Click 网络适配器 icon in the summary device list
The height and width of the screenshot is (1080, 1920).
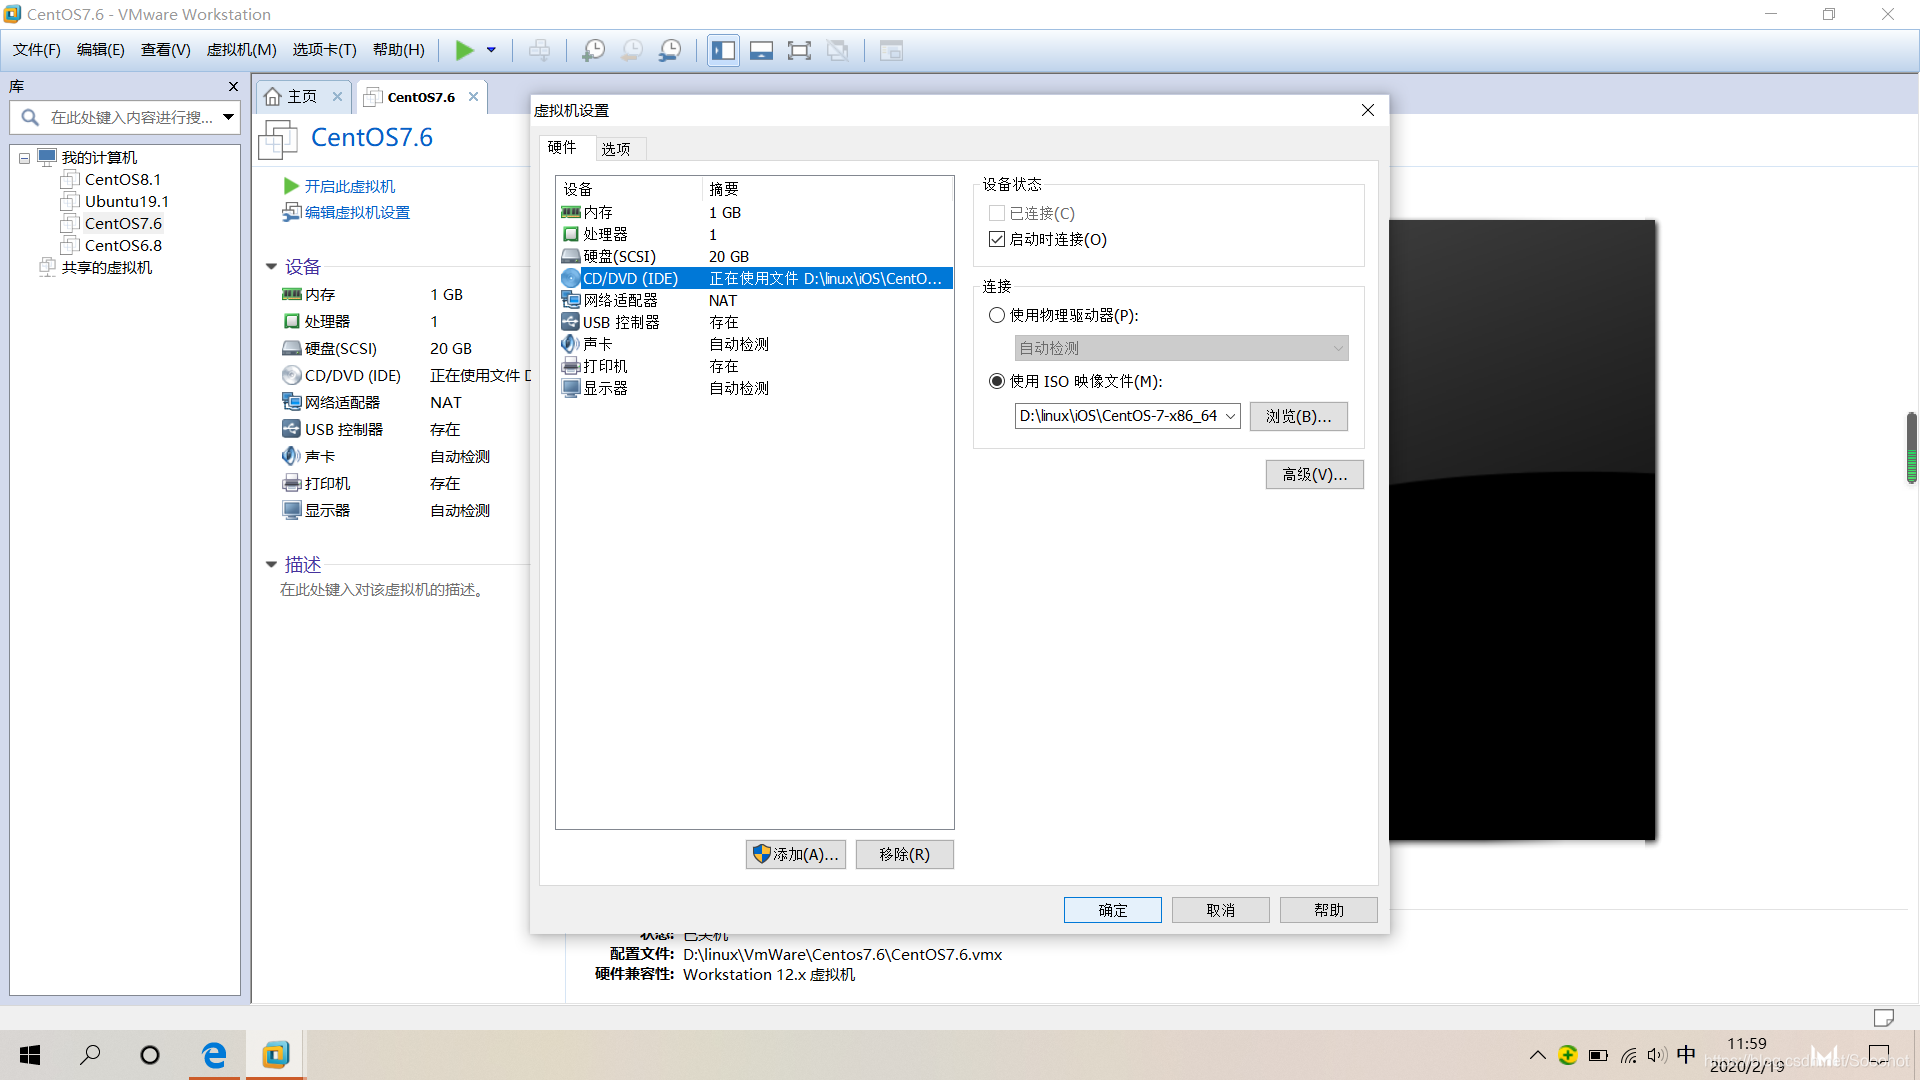coord(292,403)
